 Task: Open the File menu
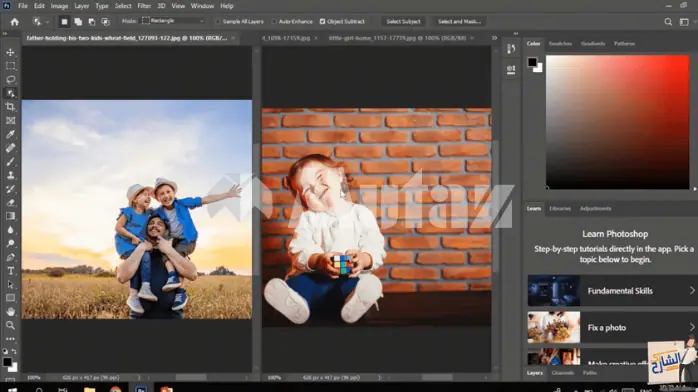click(x=23, y=6)
